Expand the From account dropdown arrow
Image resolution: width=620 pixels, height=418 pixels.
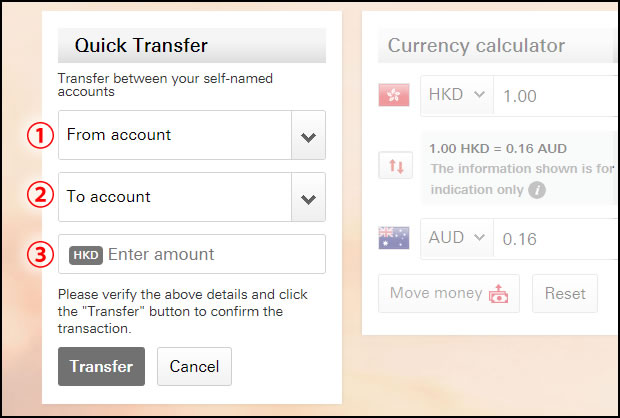(308, 135)
